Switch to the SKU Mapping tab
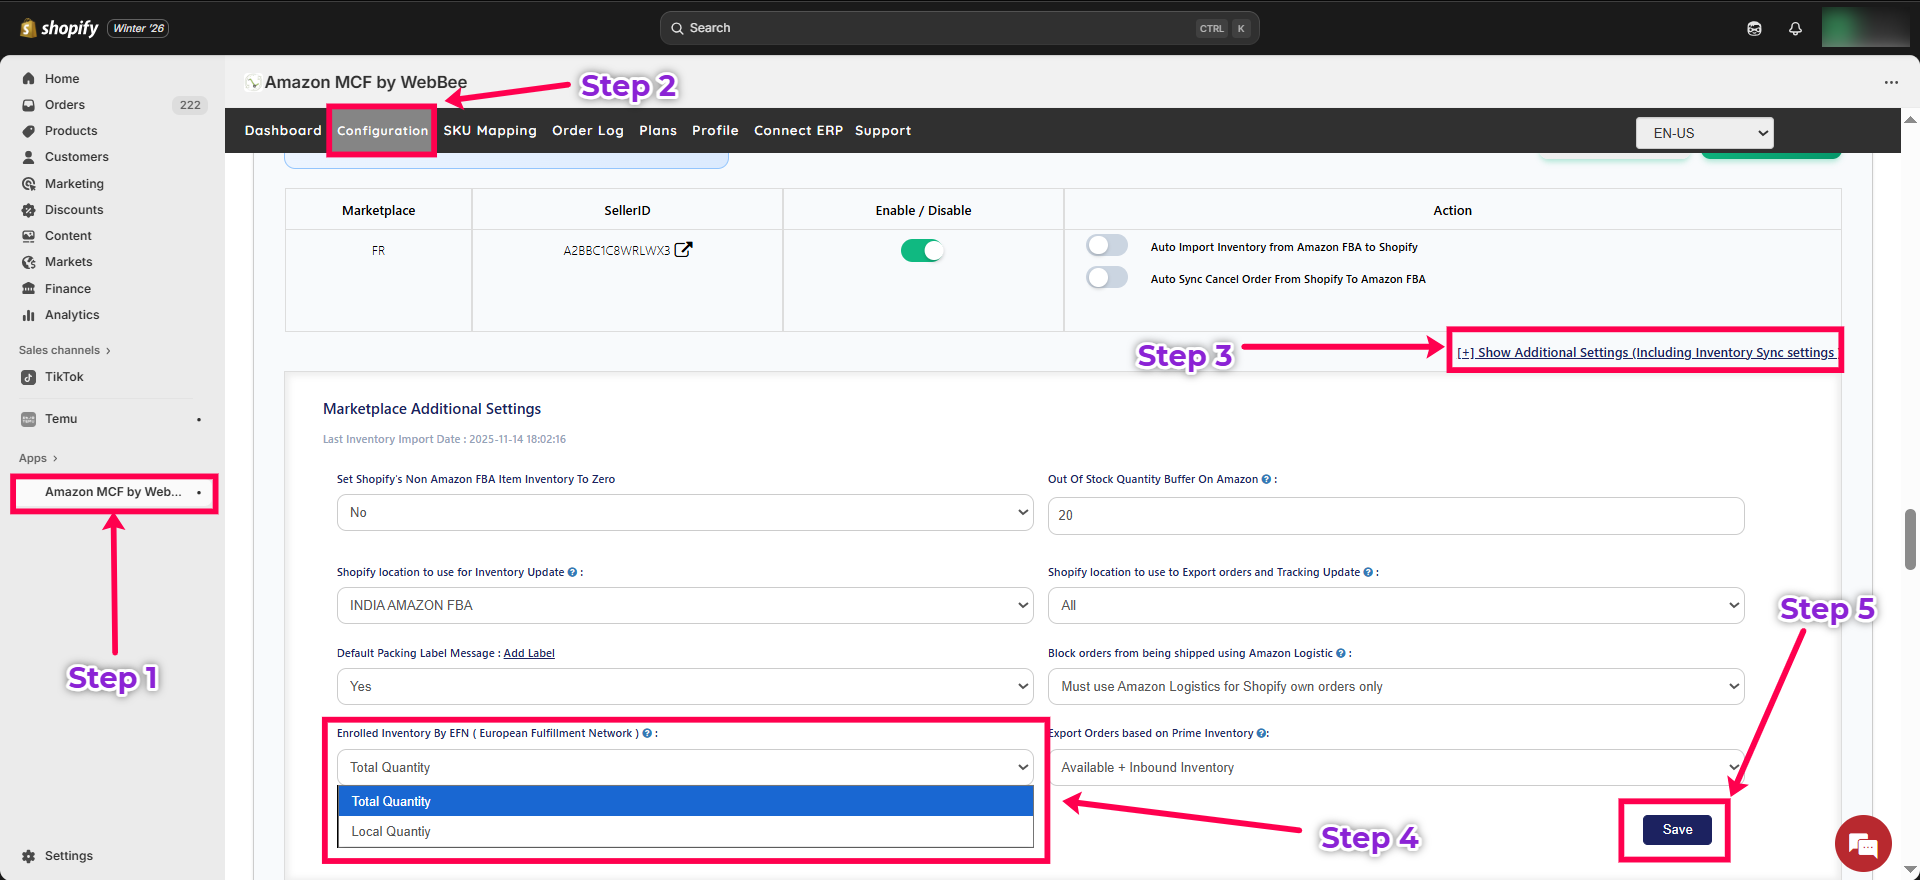1920x880 pixels. pos(490,131)
